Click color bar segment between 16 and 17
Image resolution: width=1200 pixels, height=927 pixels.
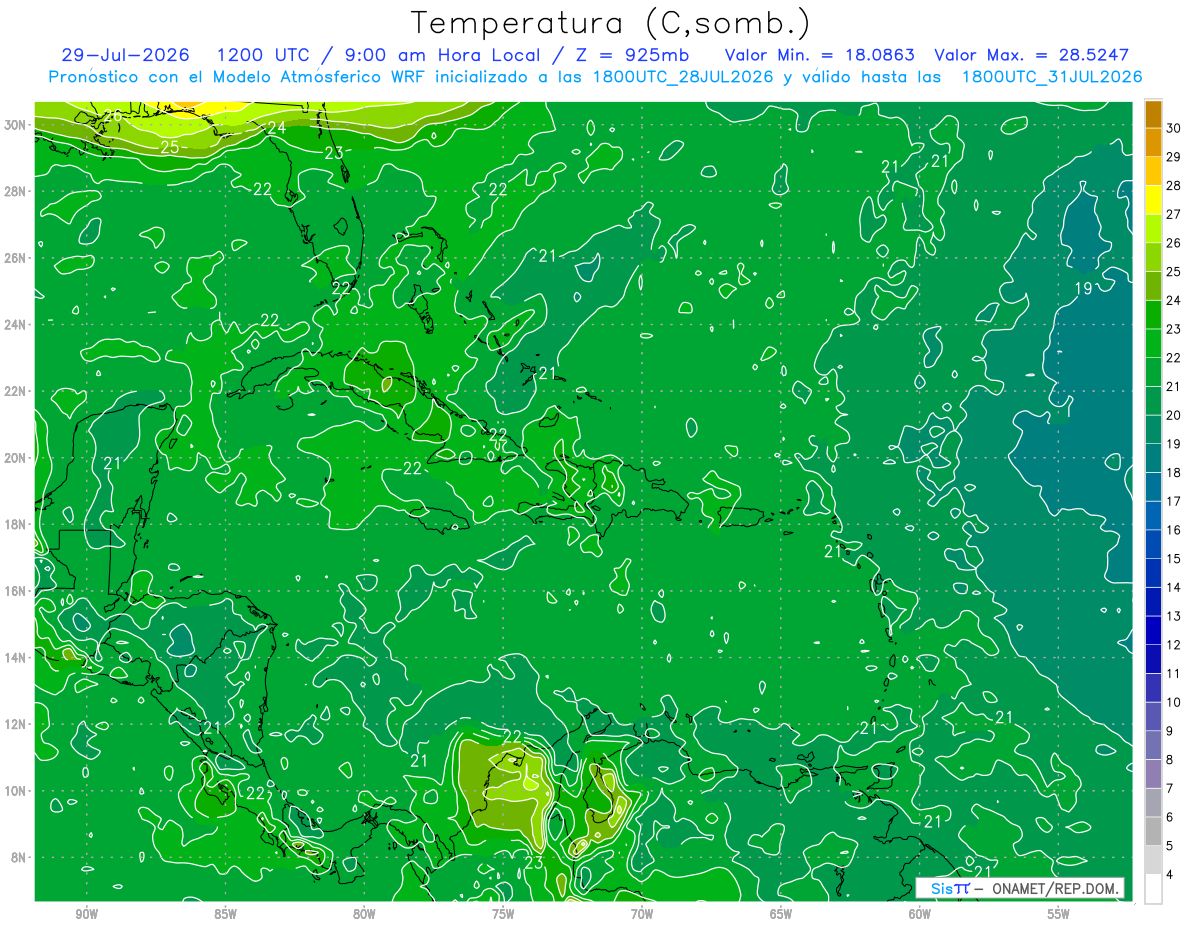(1153, 515)
